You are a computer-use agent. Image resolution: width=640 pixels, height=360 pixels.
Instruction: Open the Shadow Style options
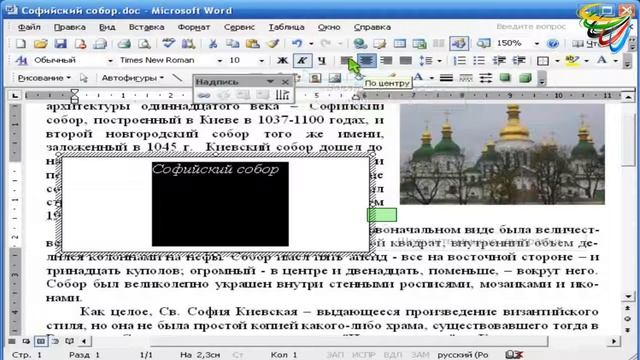point(505,78)
